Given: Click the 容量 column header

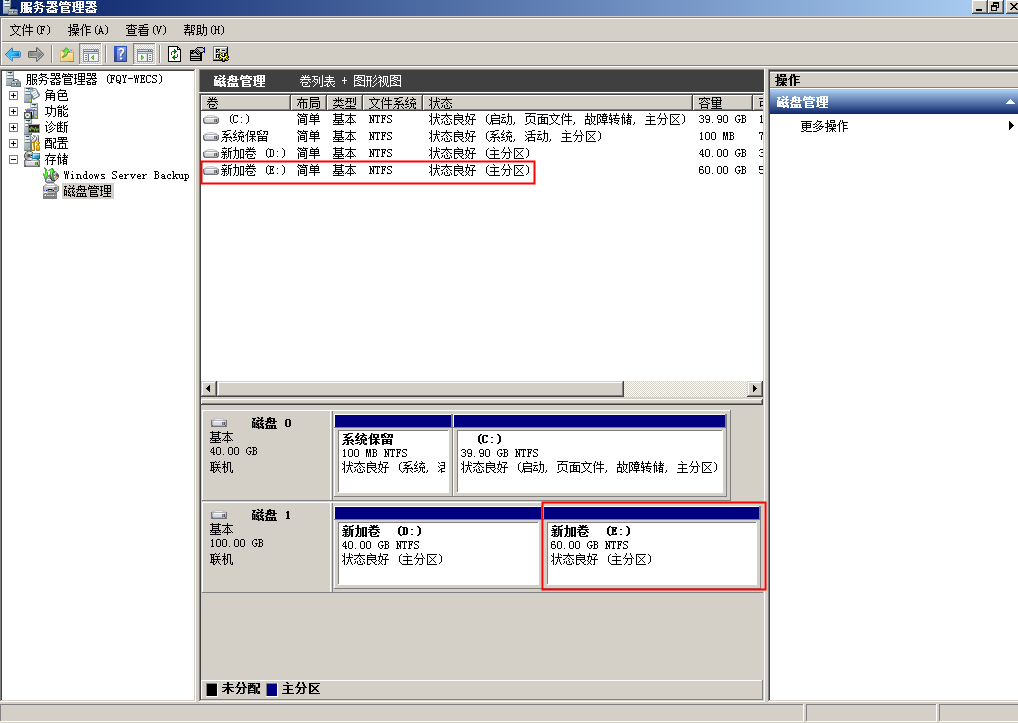Looking at the screenshot, I should [x=722, y=103].
